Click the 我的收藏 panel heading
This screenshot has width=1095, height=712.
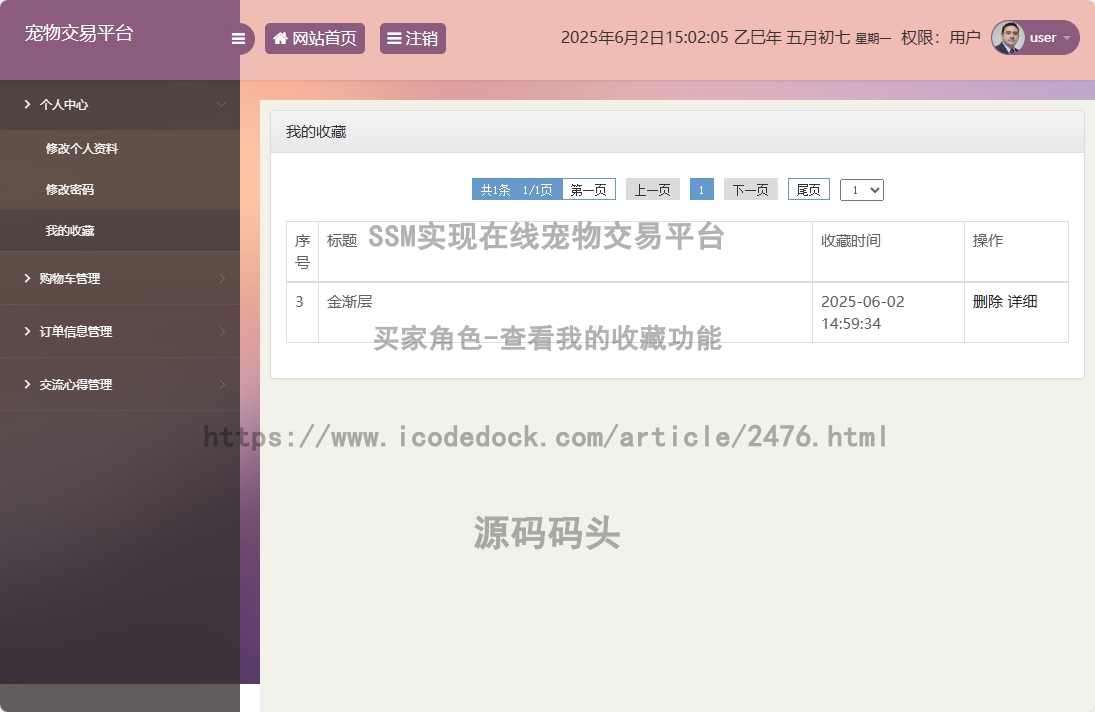[x=316, y=132]
